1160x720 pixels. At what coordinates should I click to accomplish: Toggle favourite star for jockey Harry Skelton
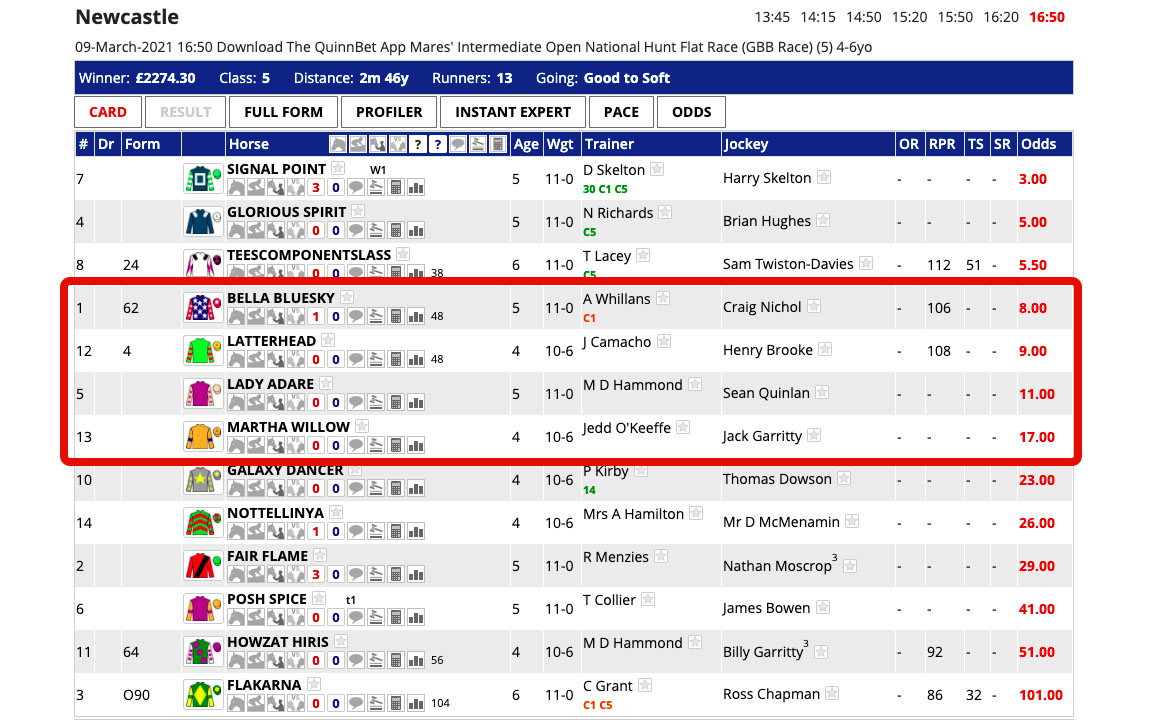click(823, 177)
